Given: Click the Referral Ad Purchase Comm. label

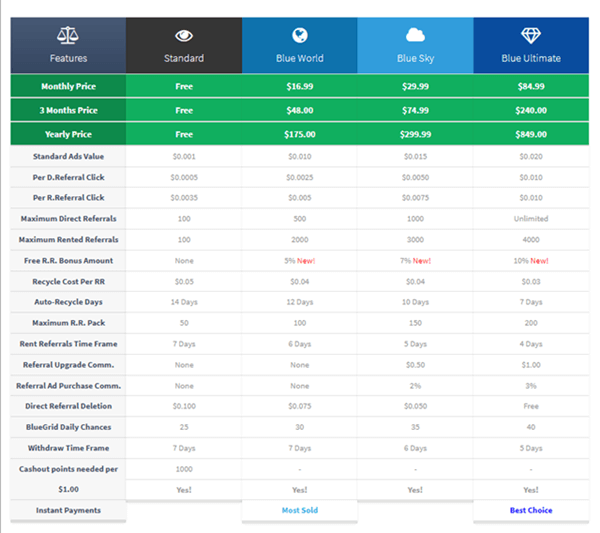Looking at the screenshot, I should click(68, 386).
